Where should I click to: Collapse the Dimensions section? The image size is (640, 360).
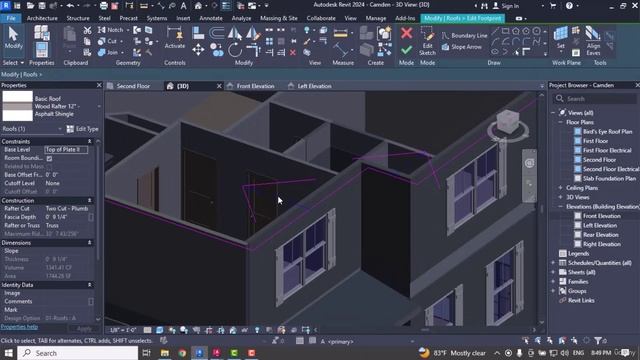(89, 242)
